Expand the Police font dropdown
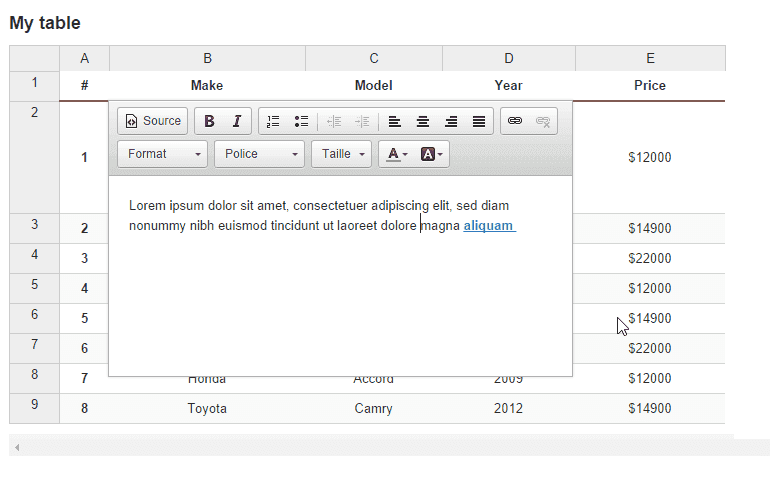Screen dimensions: 770x482 coord(259,154)
